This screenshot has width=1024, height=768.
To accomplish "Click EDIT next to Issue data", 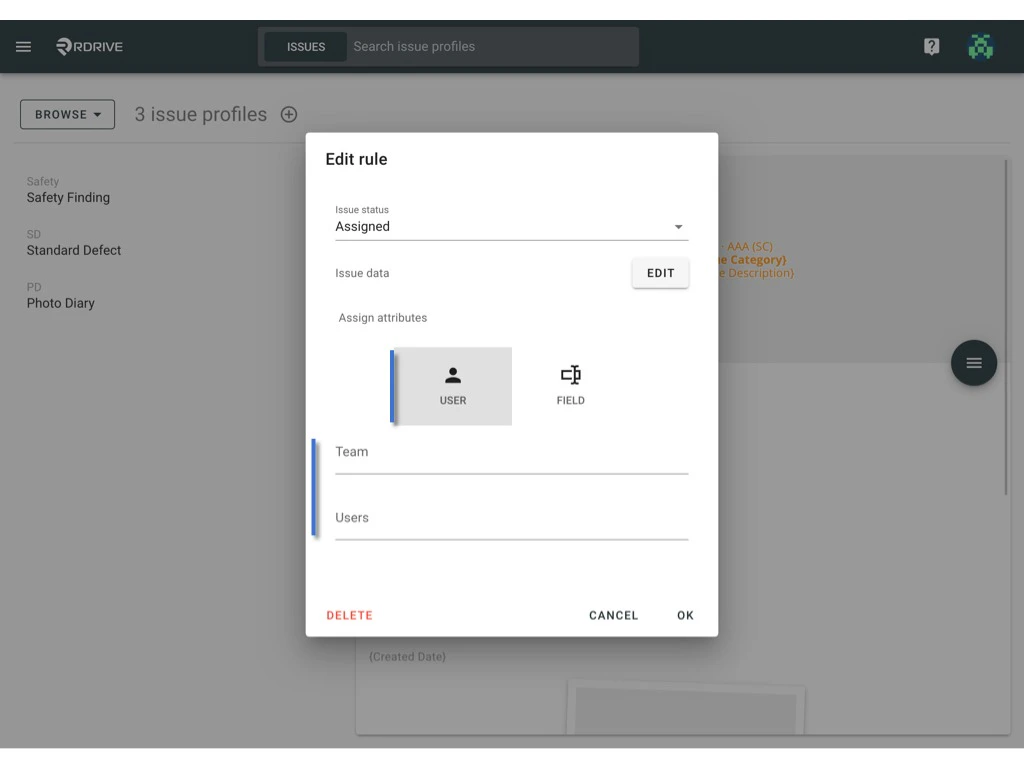I will [660, 272].
